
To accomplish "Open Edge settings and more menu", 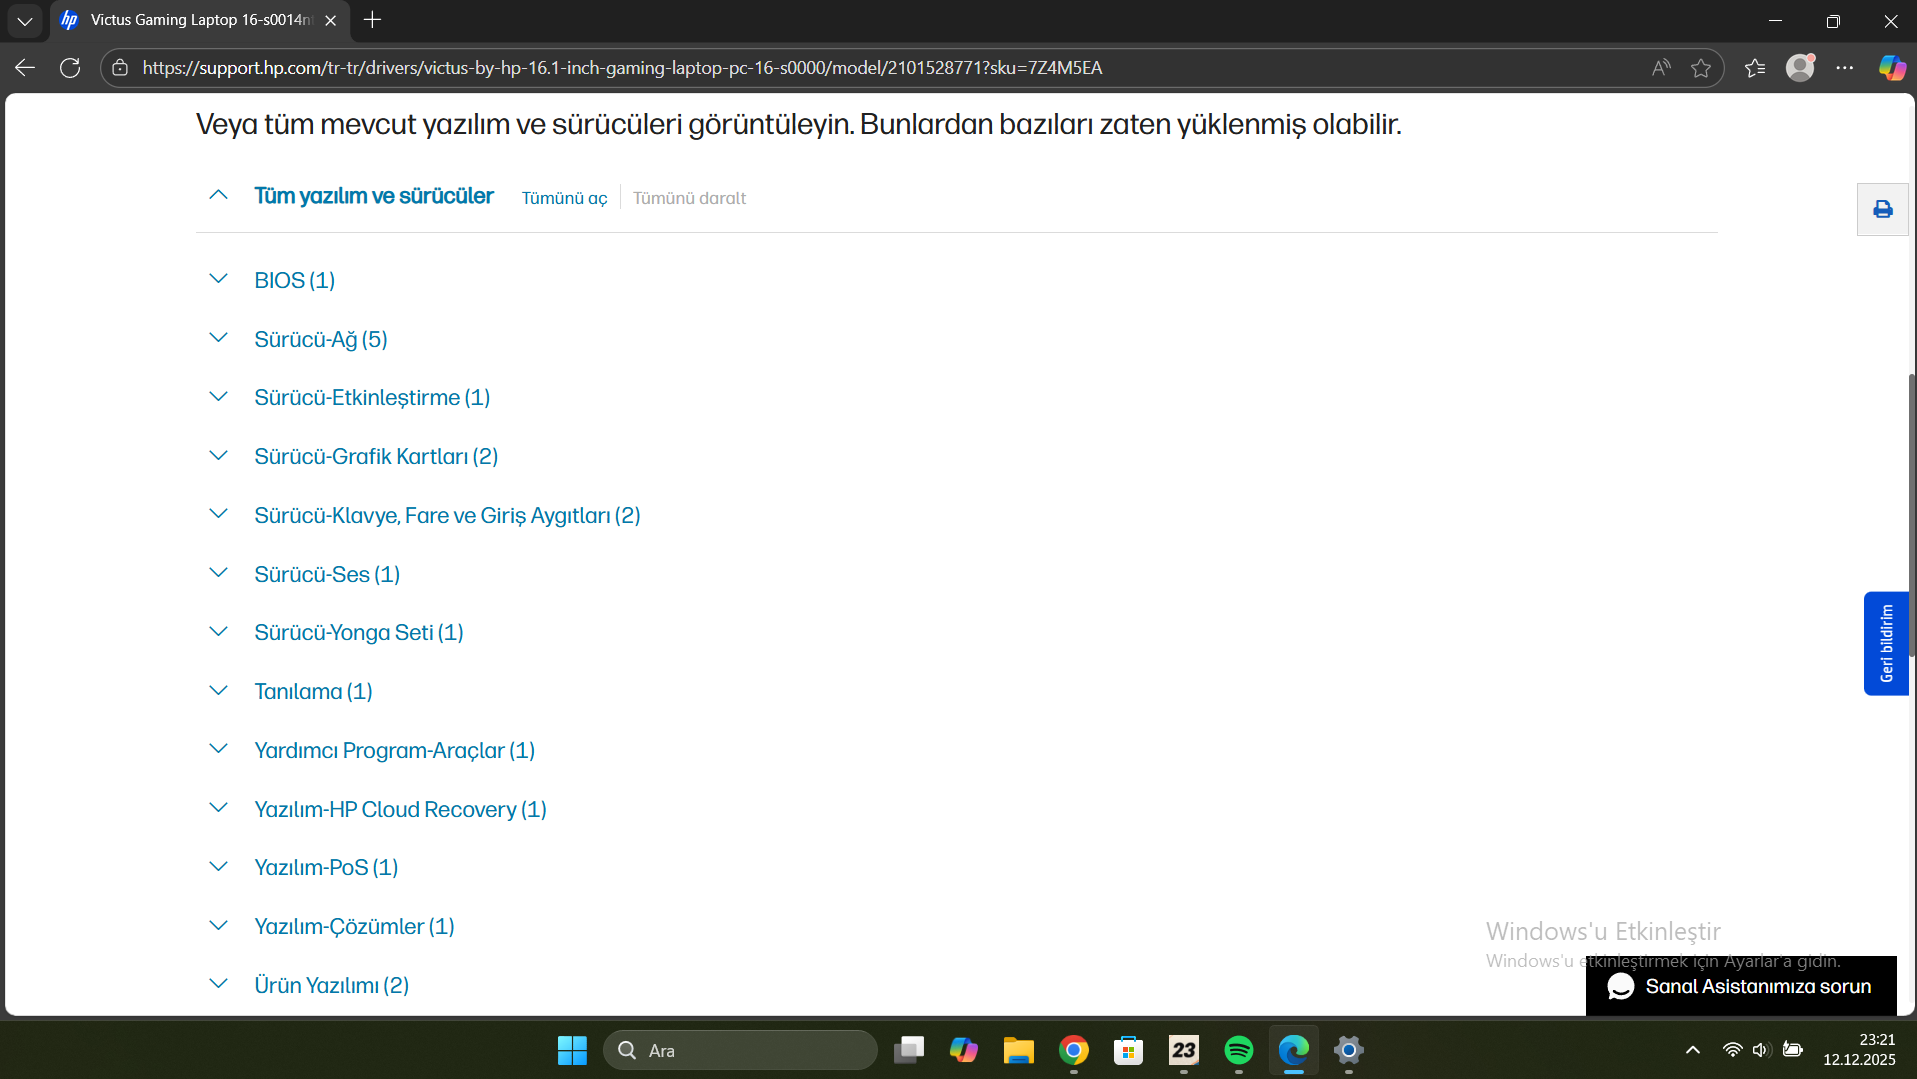I will (1845, 68).
